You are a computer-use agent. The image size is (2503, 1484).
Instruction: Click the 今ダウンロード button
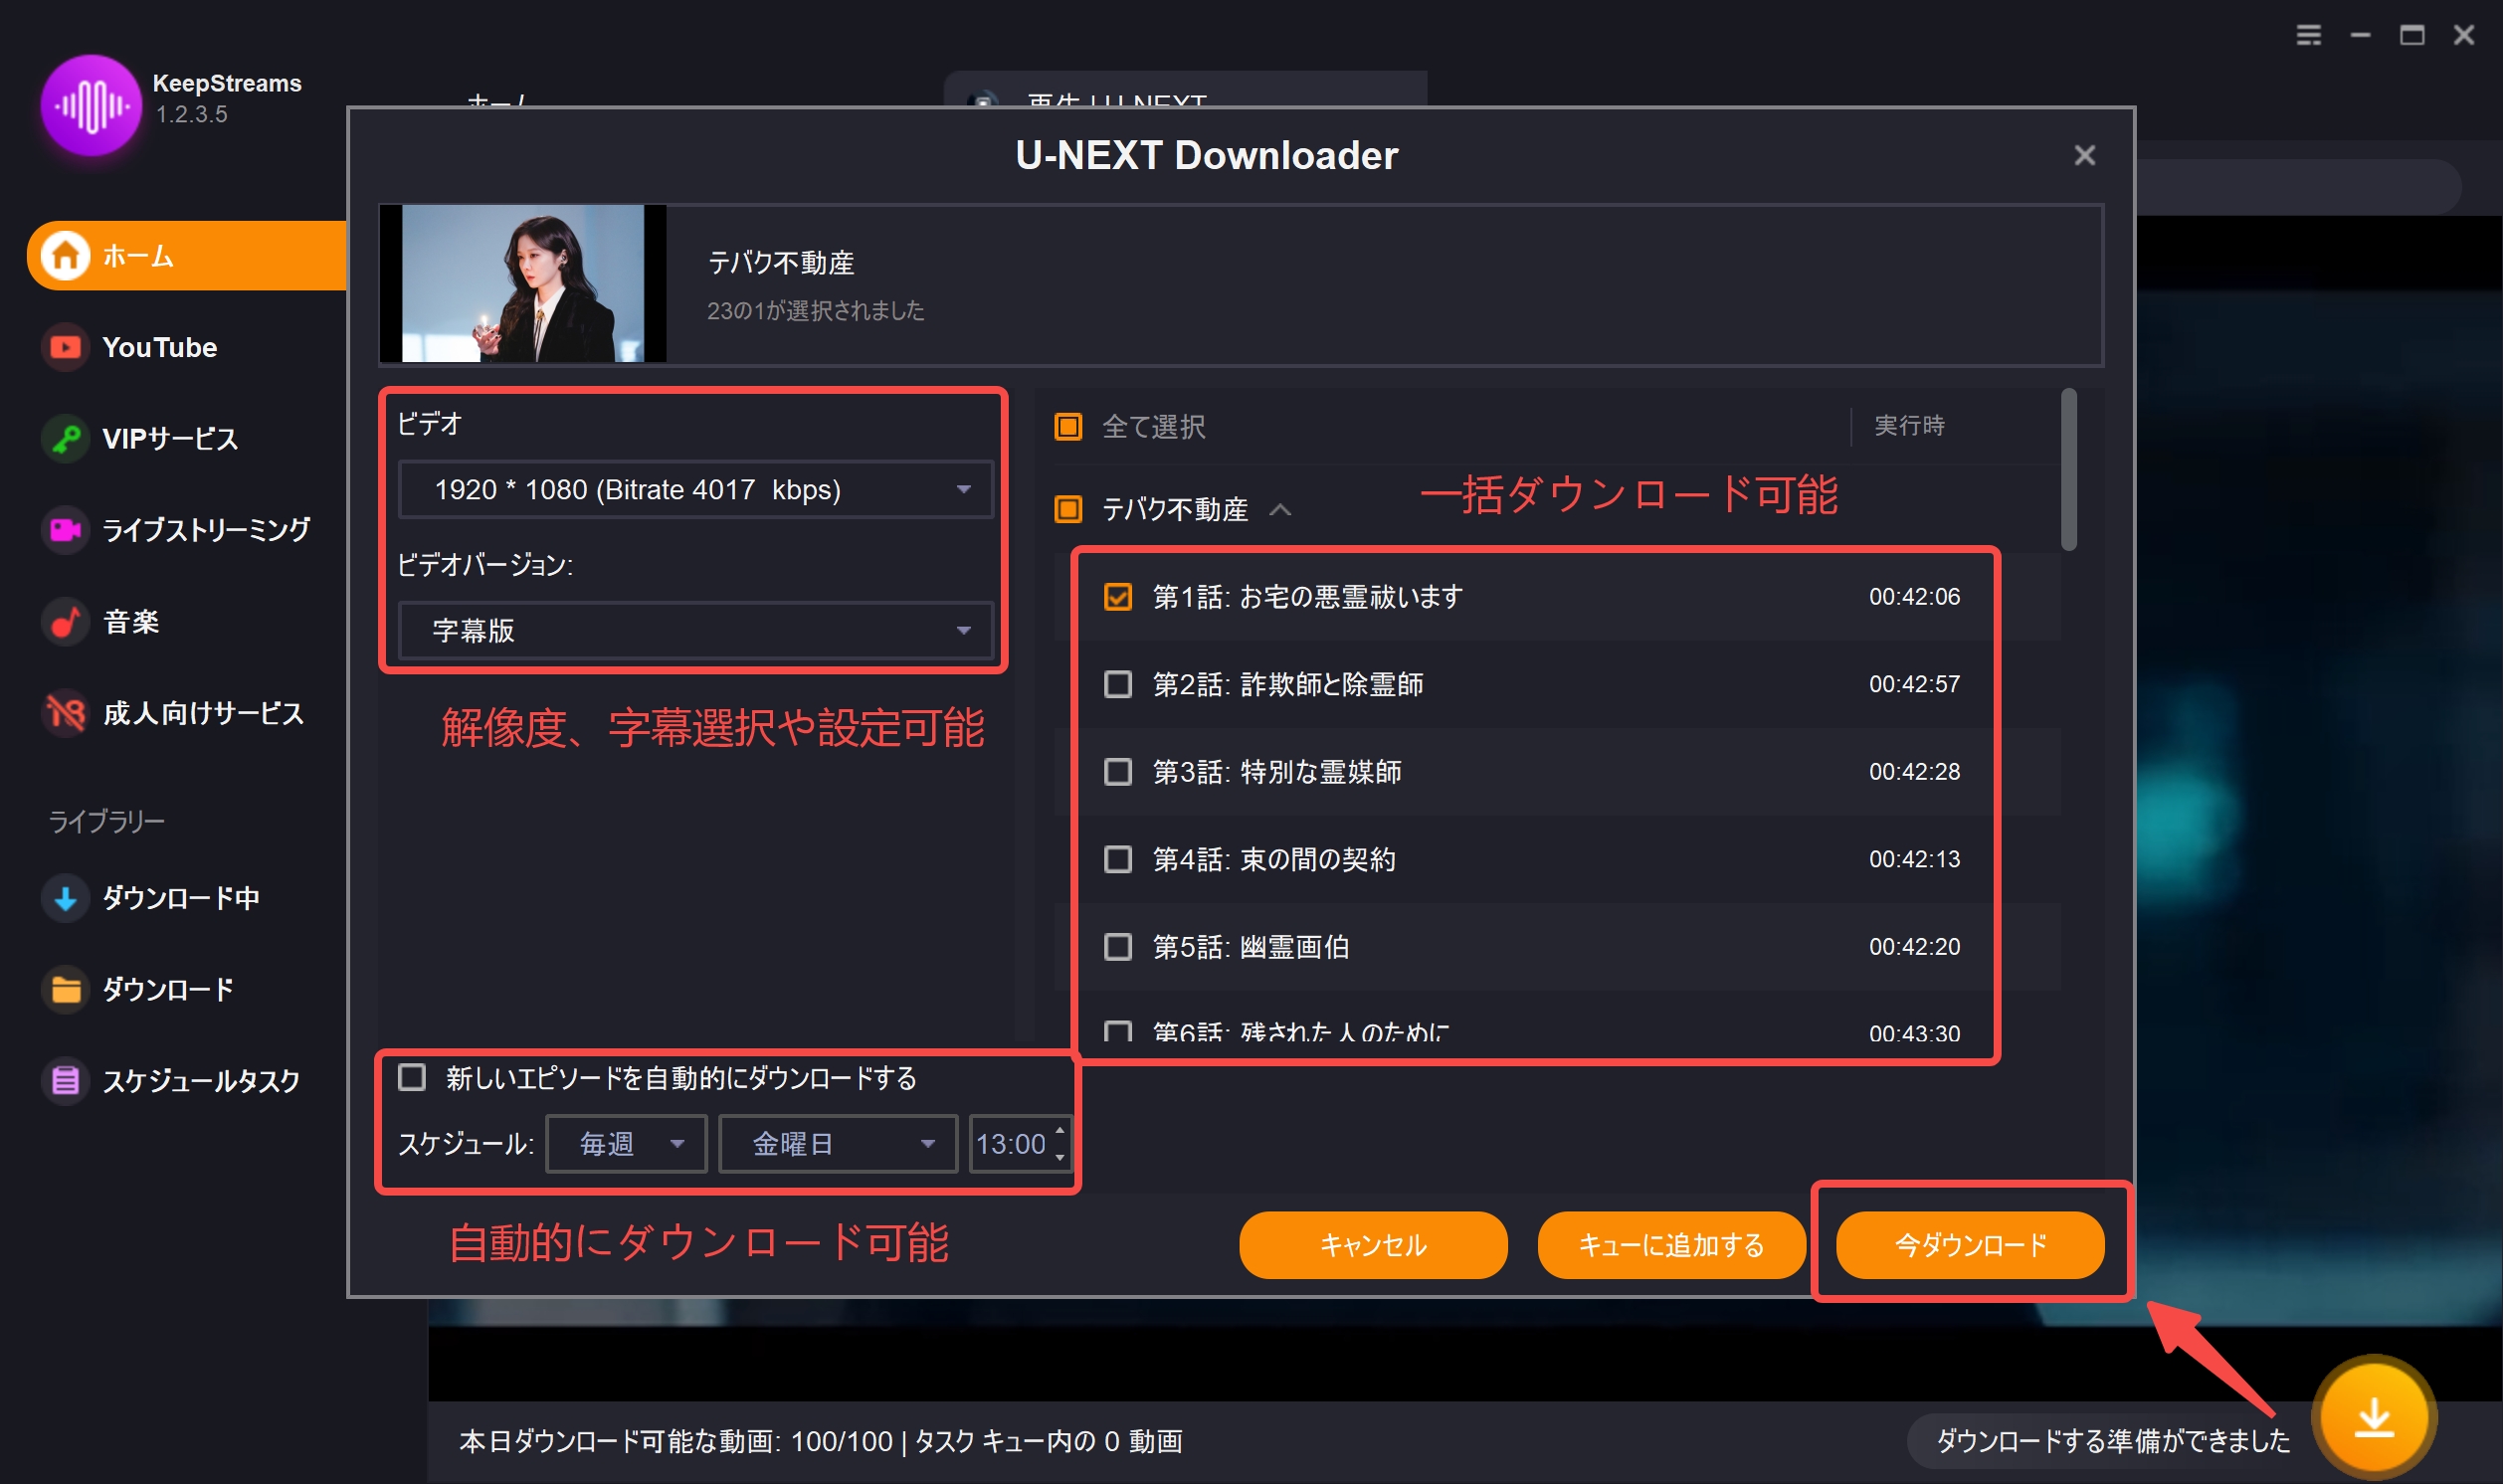click(1969, 1244)
